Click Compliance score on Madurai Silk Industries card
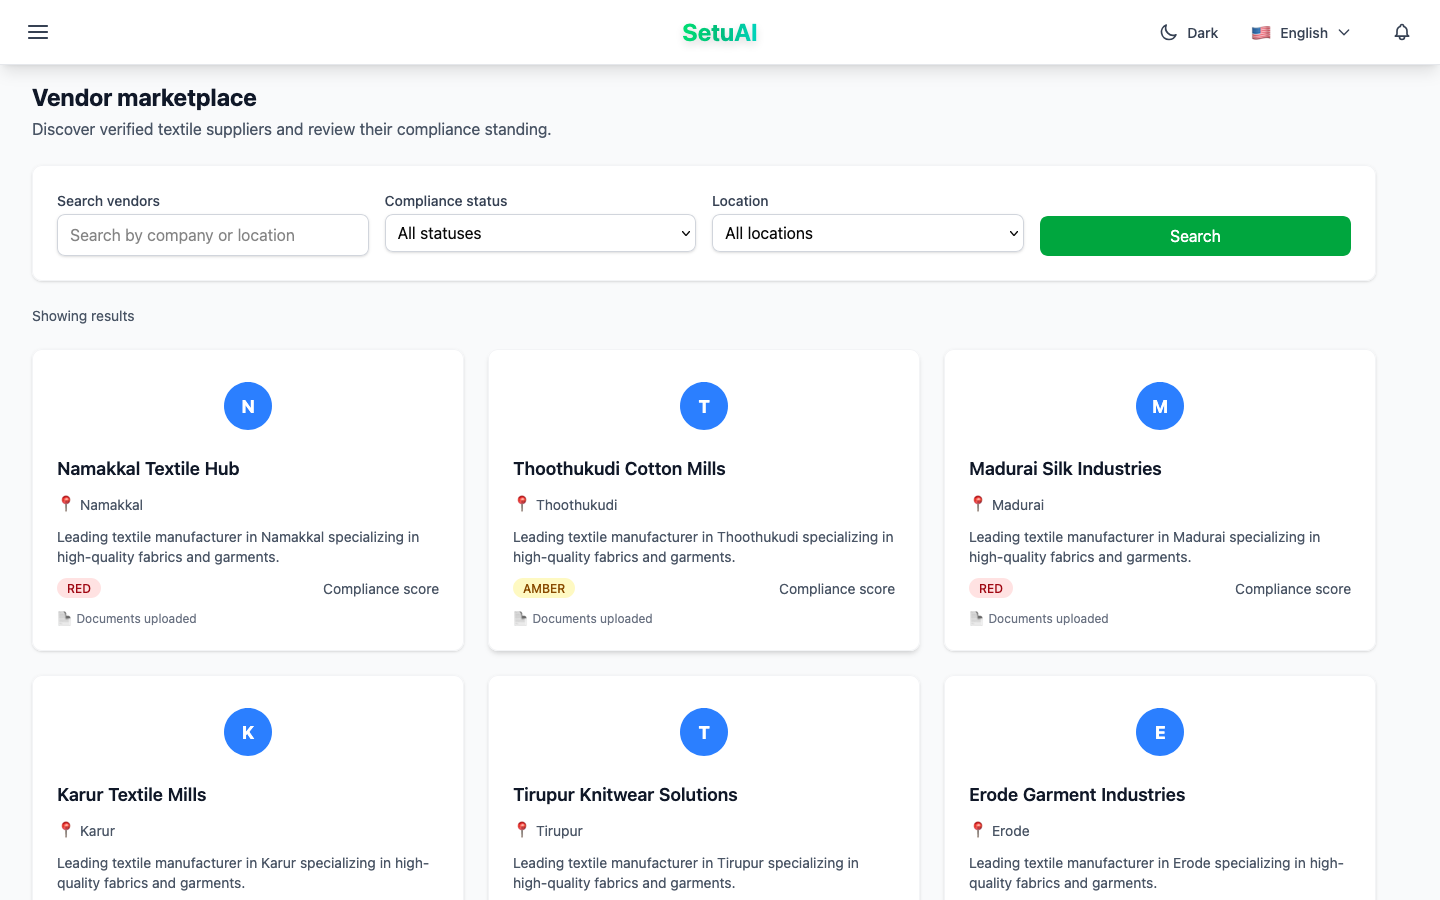1440x900 pixels. 1293,589
